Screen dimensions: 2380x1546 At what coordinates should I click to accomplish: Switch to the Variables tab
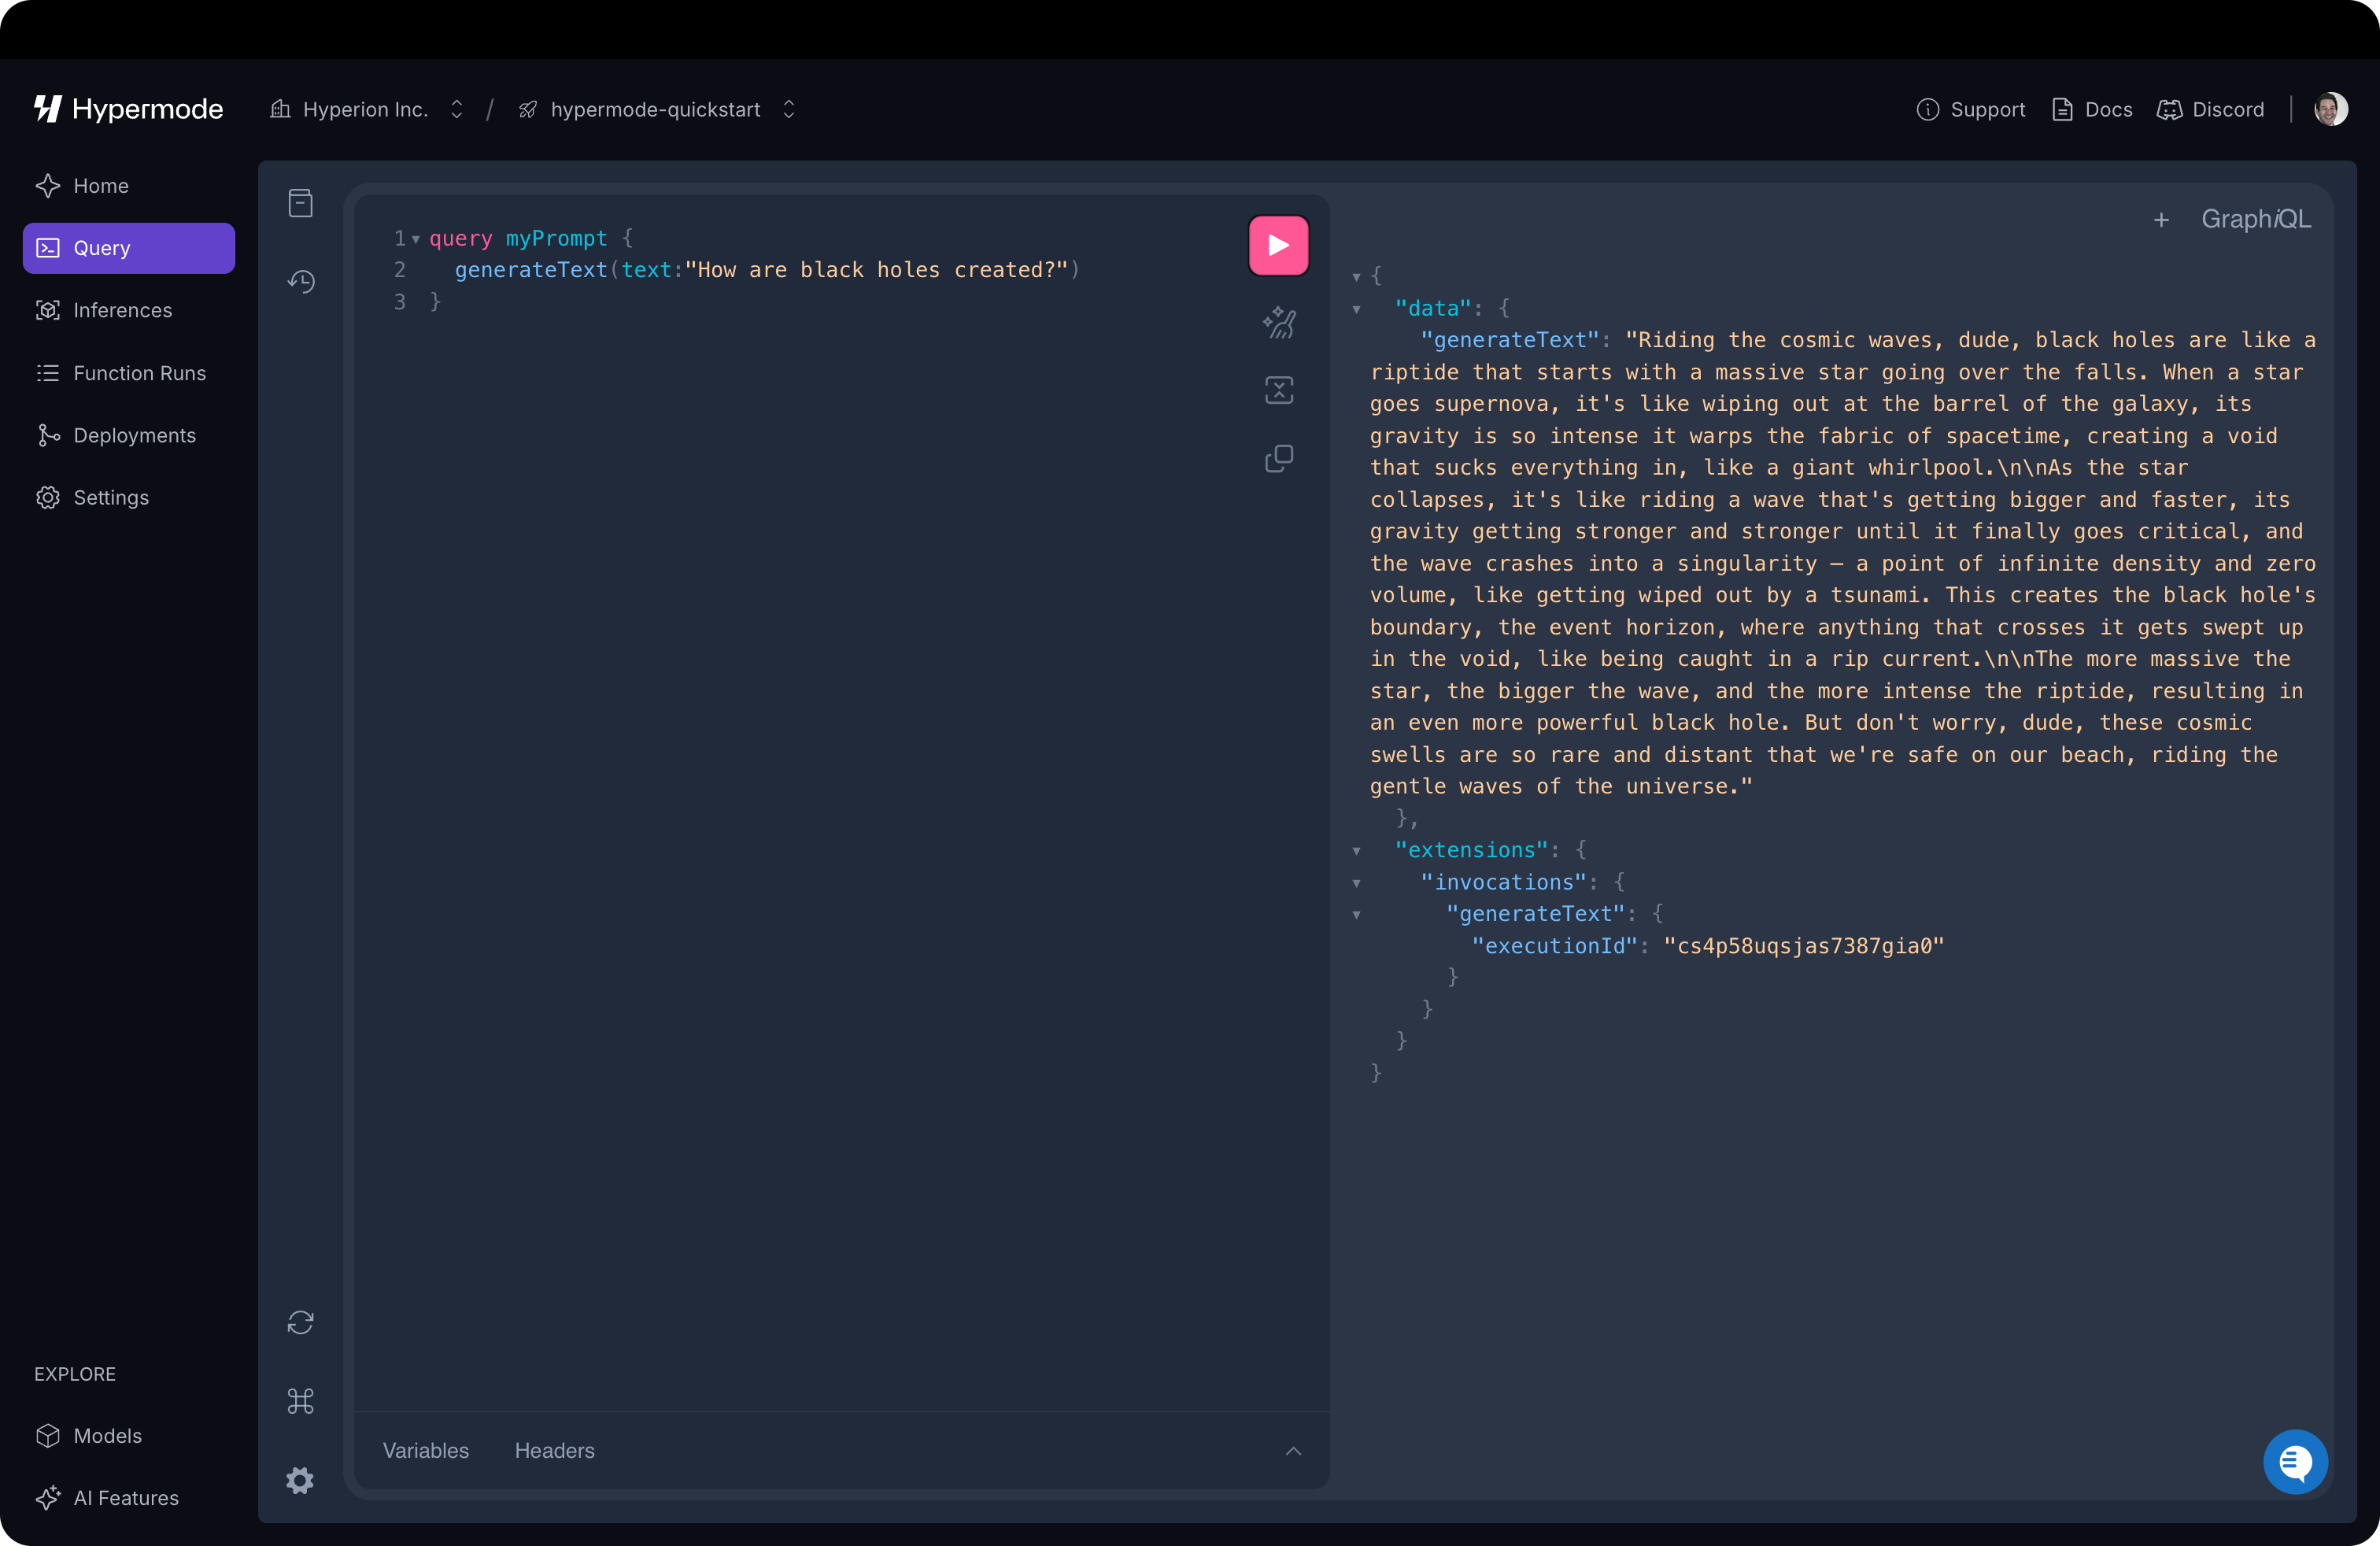425,1451
